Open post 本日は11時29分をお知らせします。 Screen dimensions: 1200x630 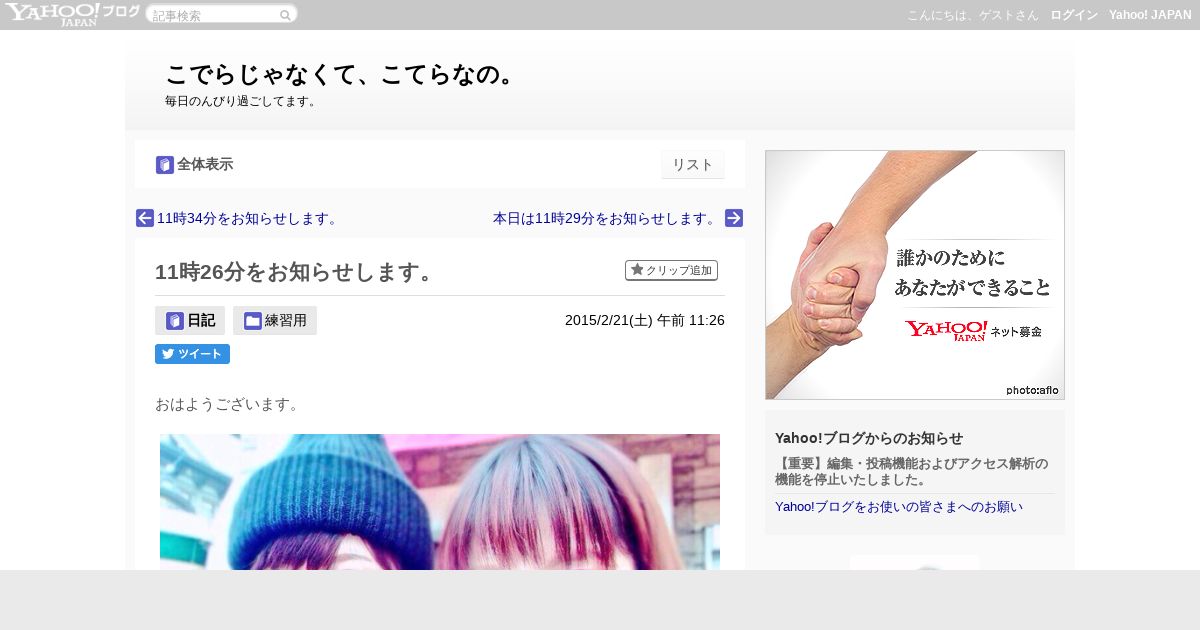605,218
